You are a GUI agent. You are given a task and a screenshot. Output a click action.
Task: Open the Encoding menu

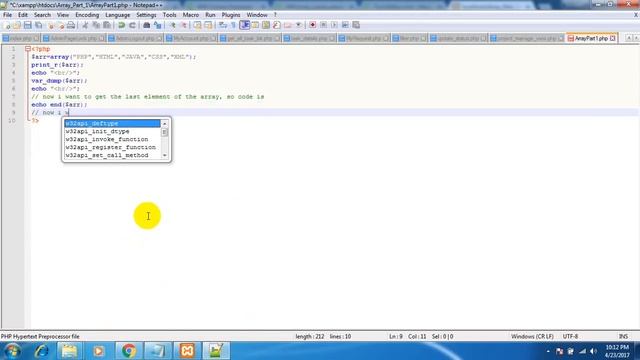[87, 15]
